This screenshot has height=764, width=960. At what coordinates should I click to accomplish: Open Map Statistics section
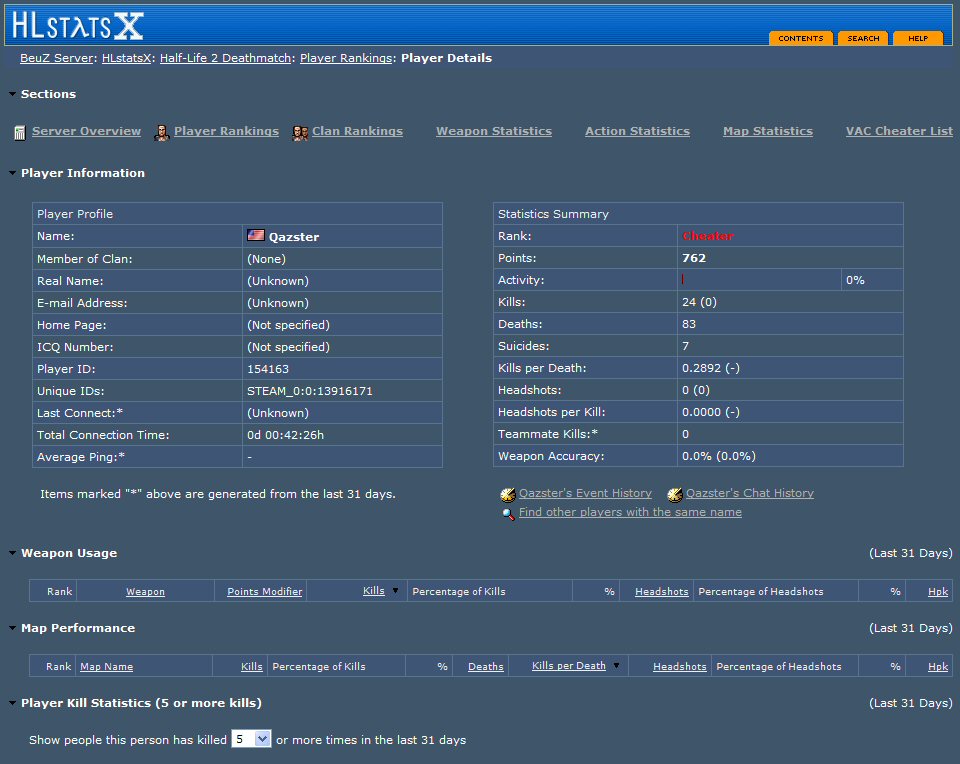click(x=768, y=131)
